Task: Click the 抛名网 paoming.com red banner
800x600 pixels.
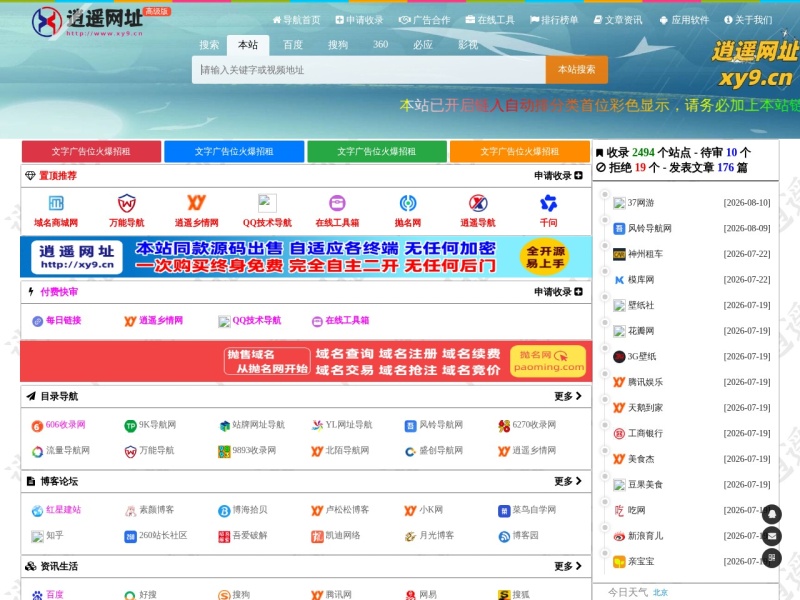Action: point(306,361)
